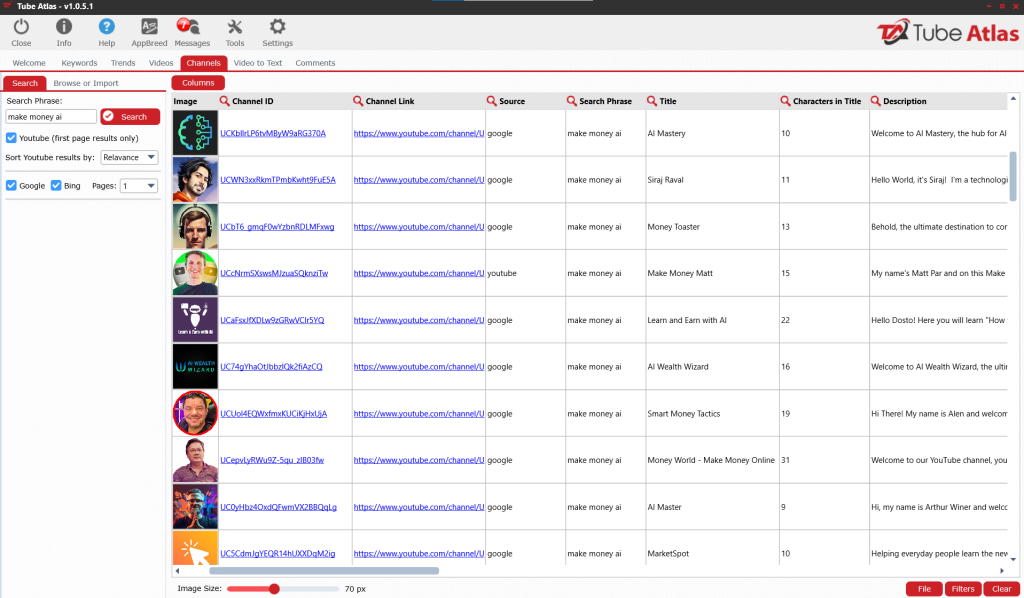Toggle the Google checkbox
1024x598 pixels.
(12, 186)
